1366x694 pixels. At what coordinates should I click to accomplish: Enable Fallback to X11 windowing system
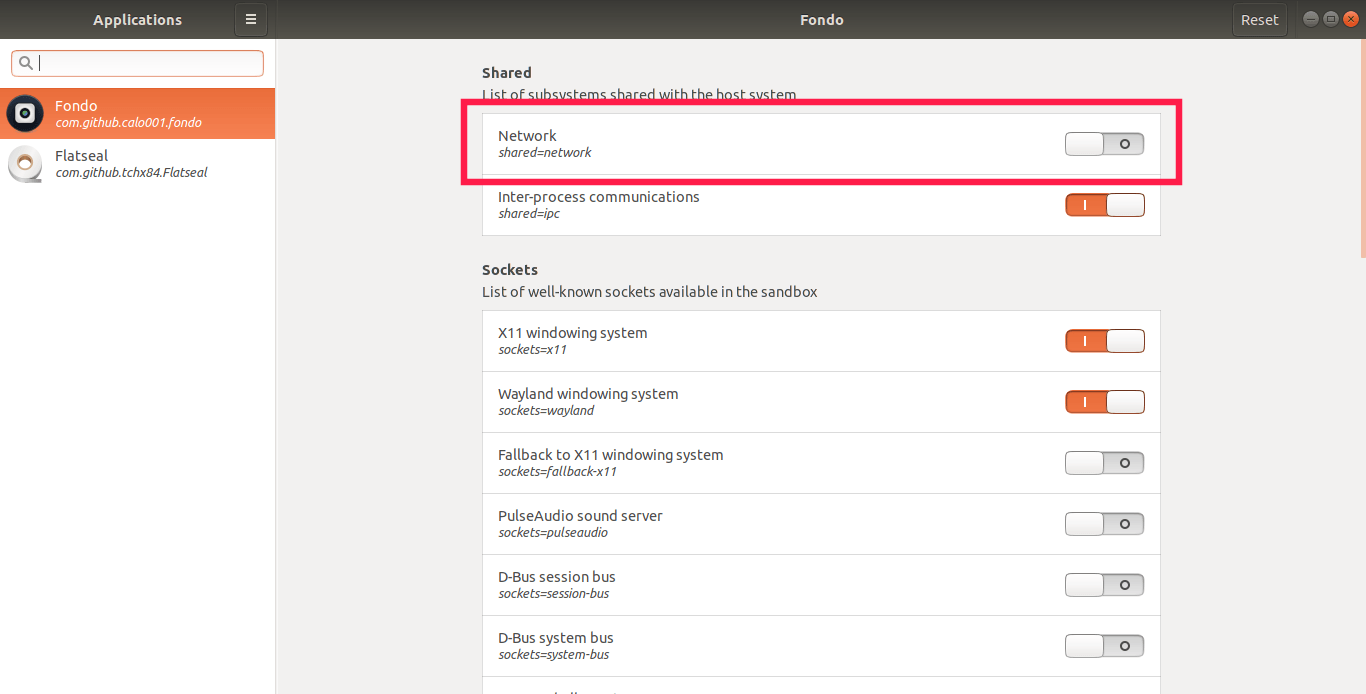[1104, 463]
